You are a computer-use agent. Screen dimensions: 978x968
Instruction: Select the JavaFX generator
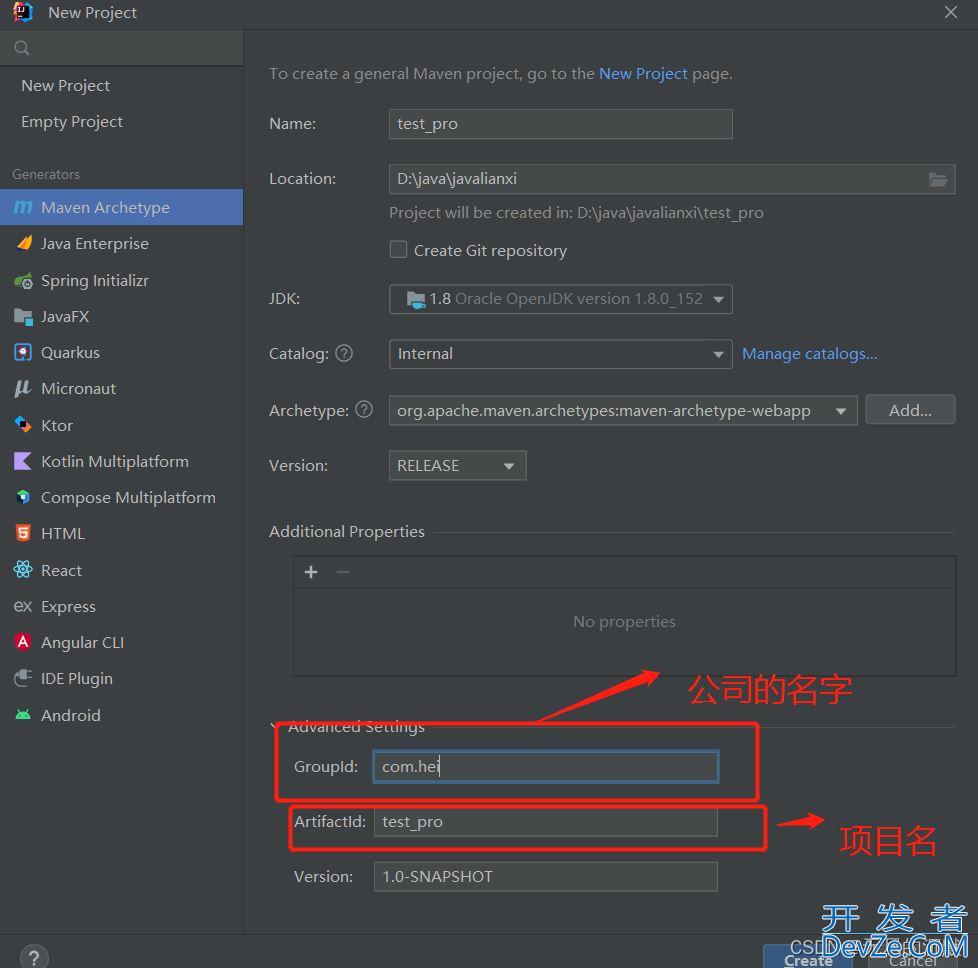point(122,317)
